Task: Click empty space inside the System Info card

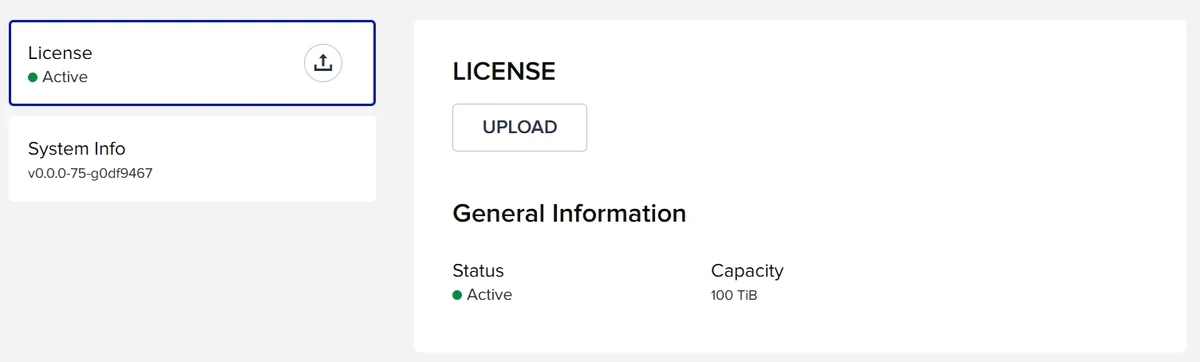Action: coord(270,160)
